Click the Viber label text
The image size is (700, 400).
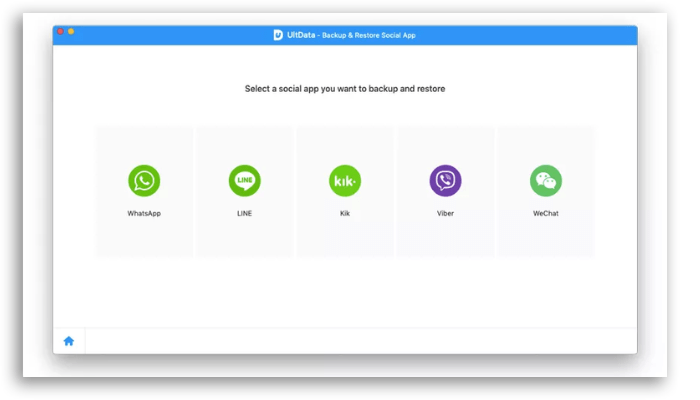445,213
